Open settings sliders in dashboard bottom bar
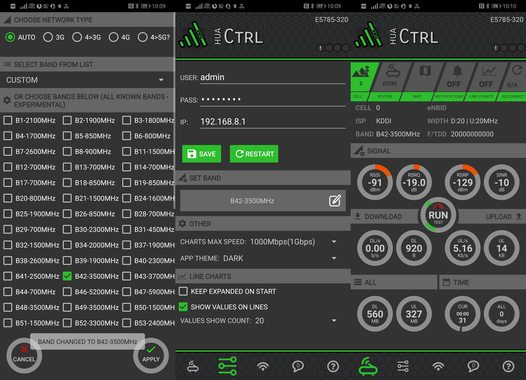This screenshot has width=526, height=380. [x=403, y=366]
